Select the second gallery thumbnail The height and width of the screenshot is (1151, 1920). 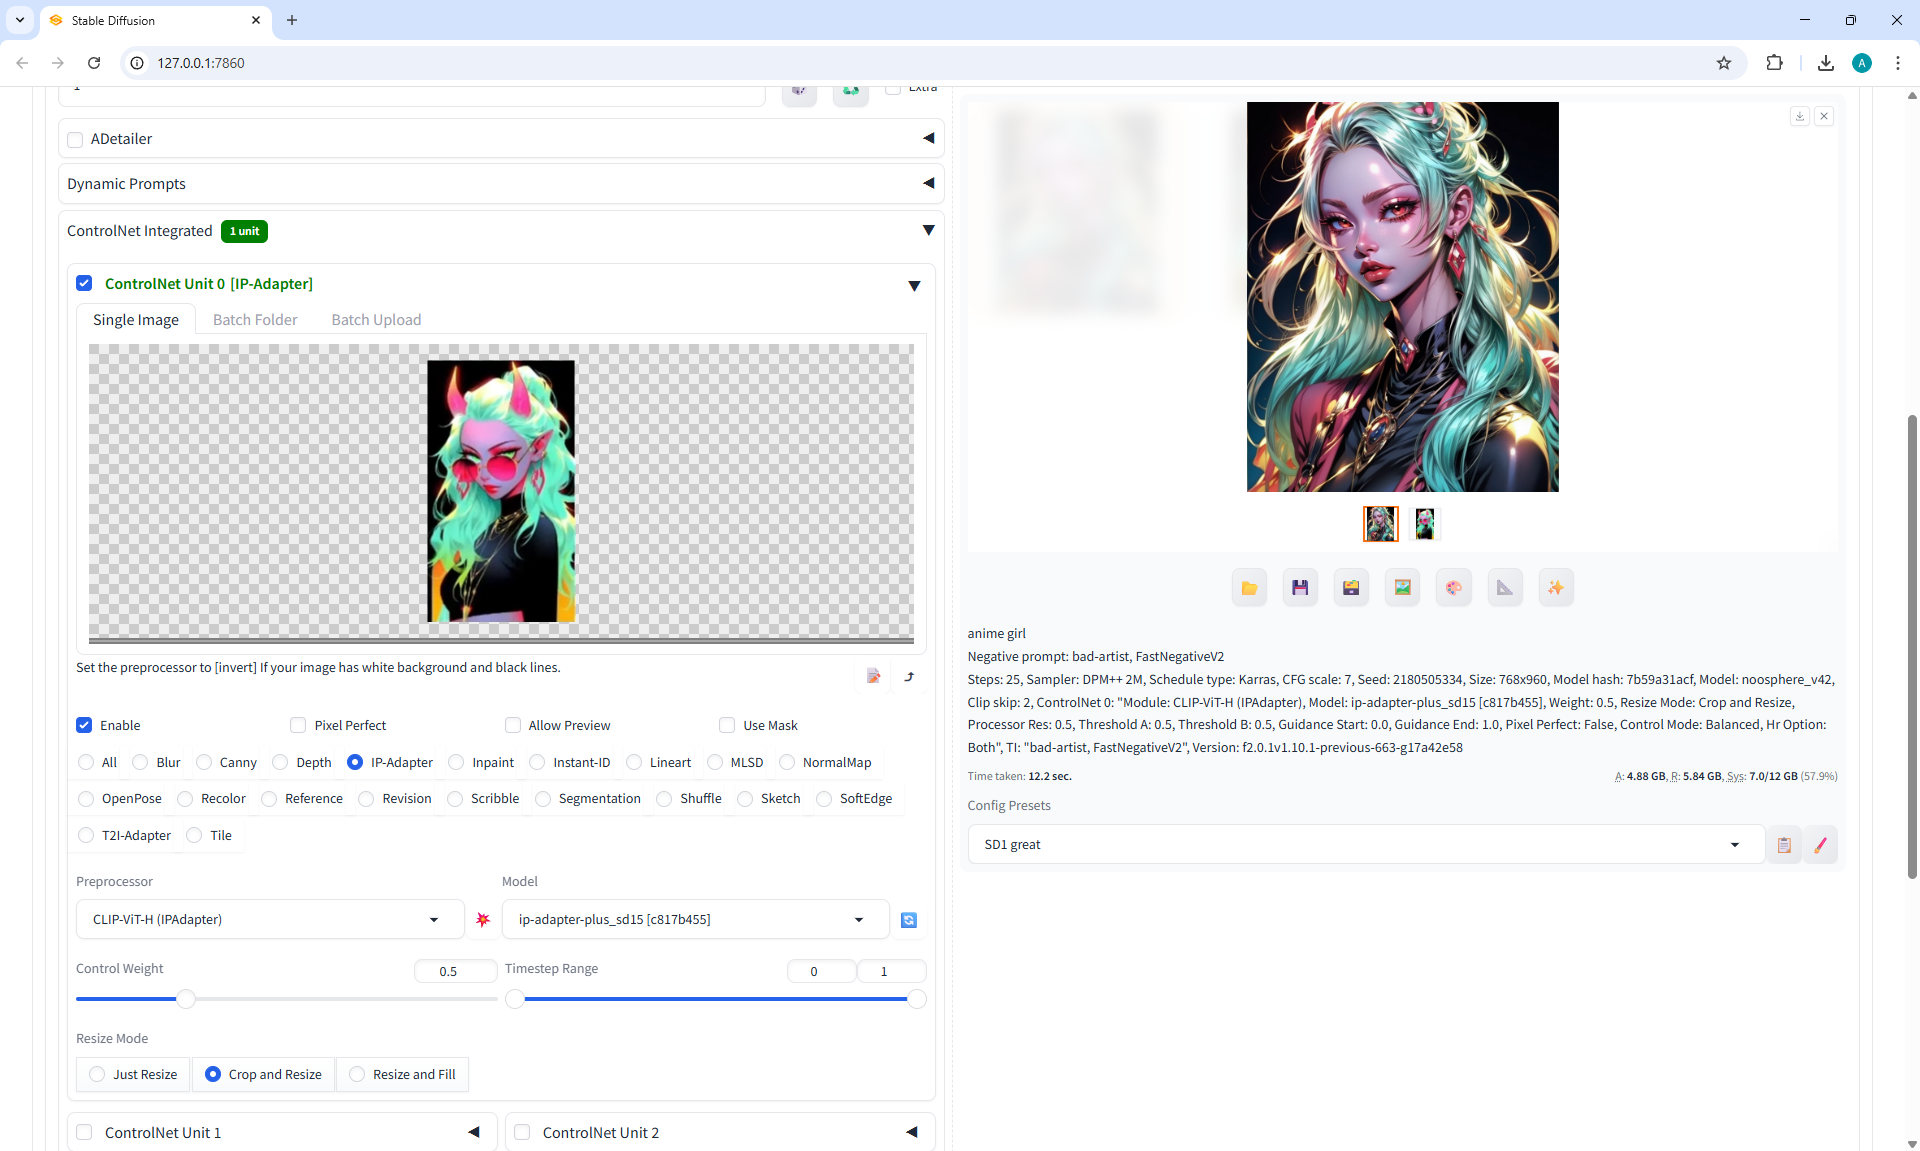1425,524
